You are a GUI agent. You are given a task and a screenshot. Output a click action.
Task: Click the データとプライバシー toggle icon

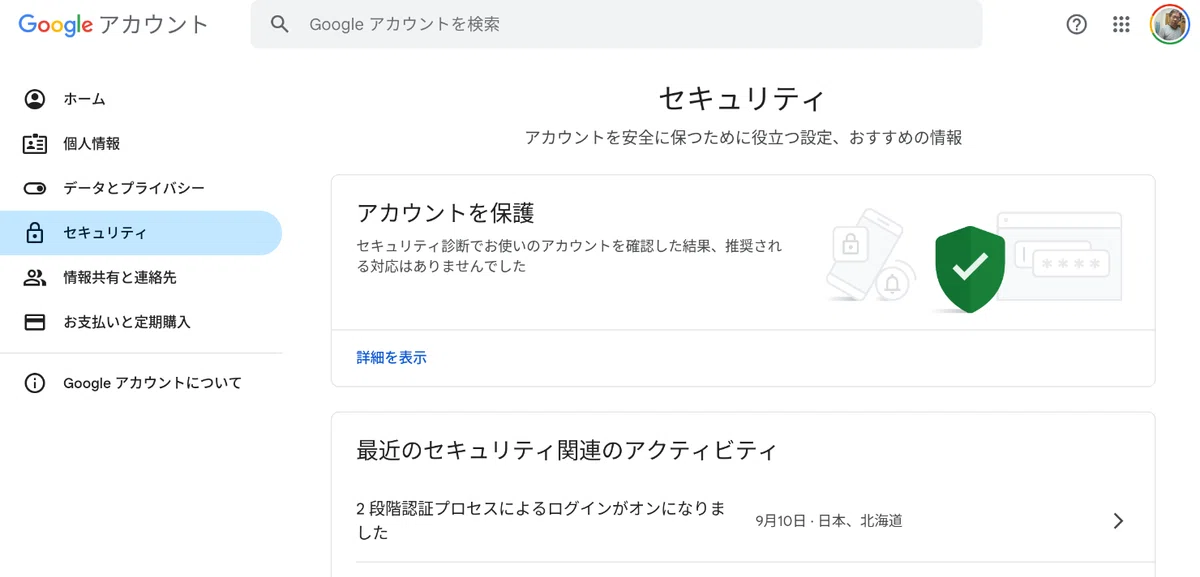(x=35, y=188)
